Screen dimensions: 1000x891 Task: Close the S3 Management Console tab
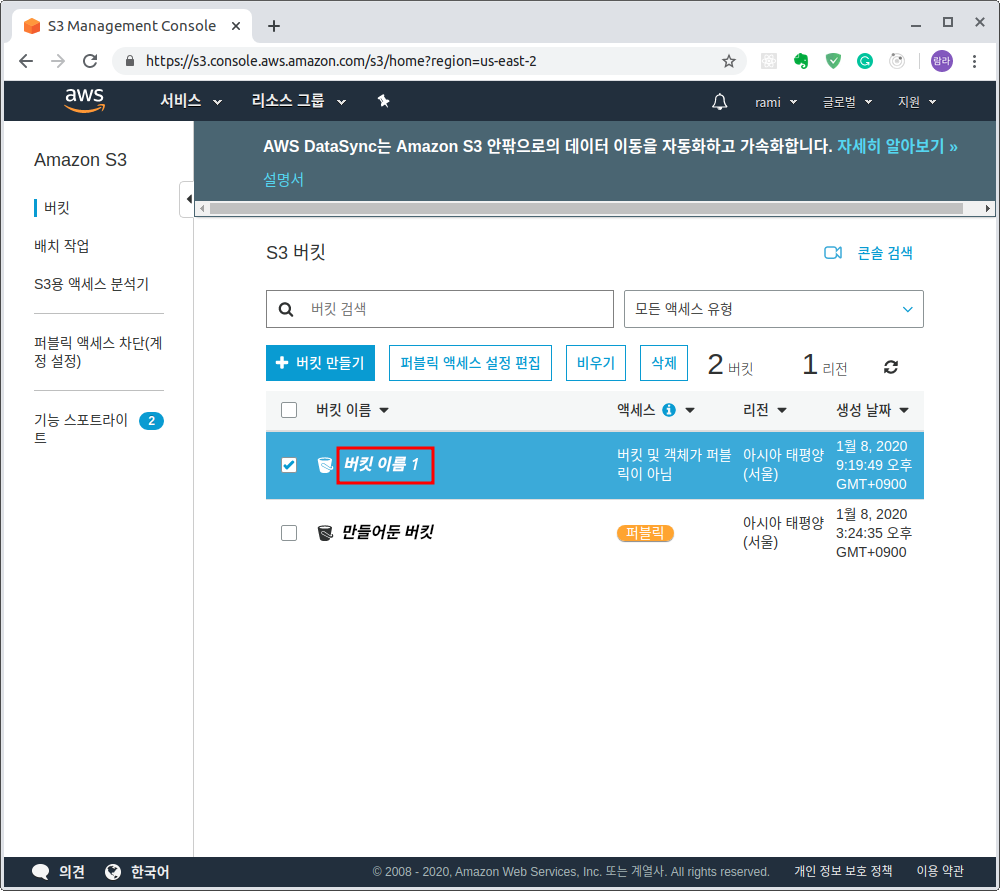(x=235, y=26)
